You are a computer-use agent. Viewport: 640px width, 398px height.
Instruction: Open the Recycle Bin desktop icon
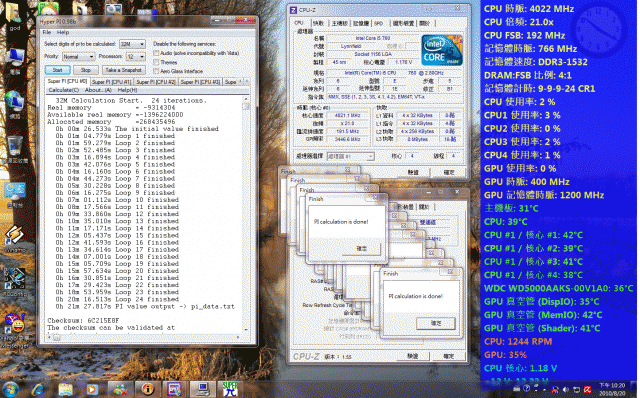pyautogui.click(x=15, y=149)
